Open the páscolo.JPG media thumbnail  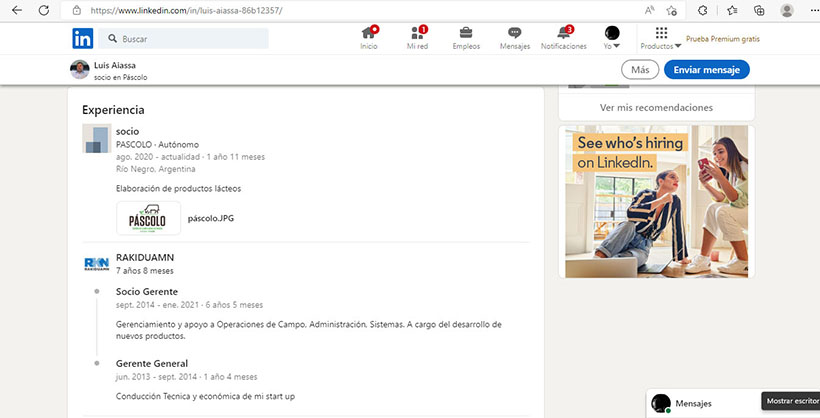[148, 218]
